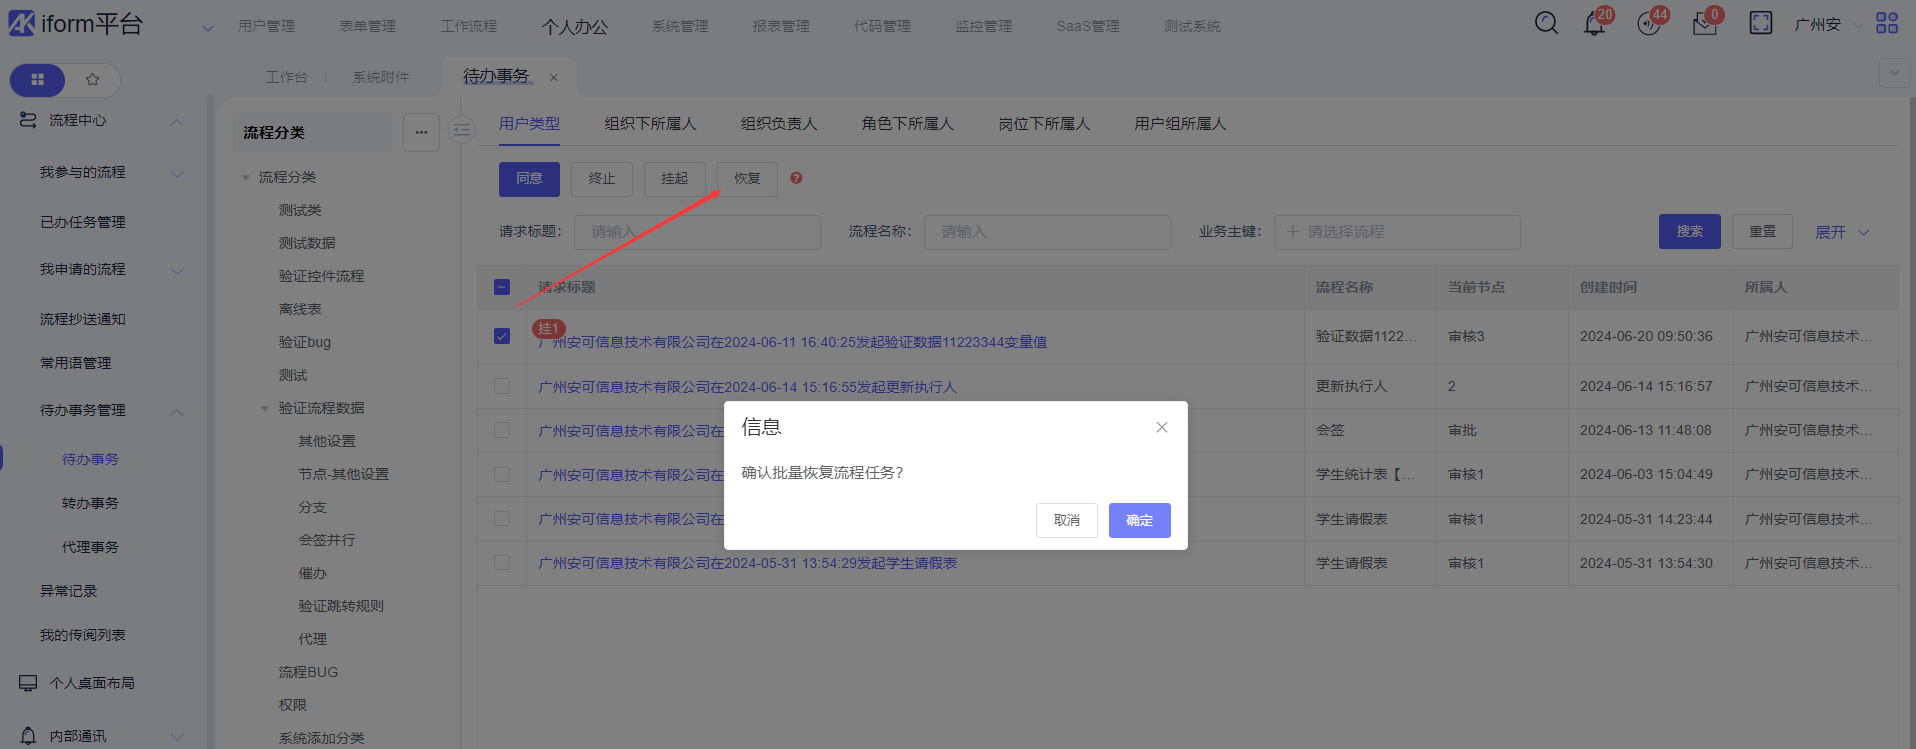
Task: Click the star favorites icon in sidebar
Action: click(92, 80)
